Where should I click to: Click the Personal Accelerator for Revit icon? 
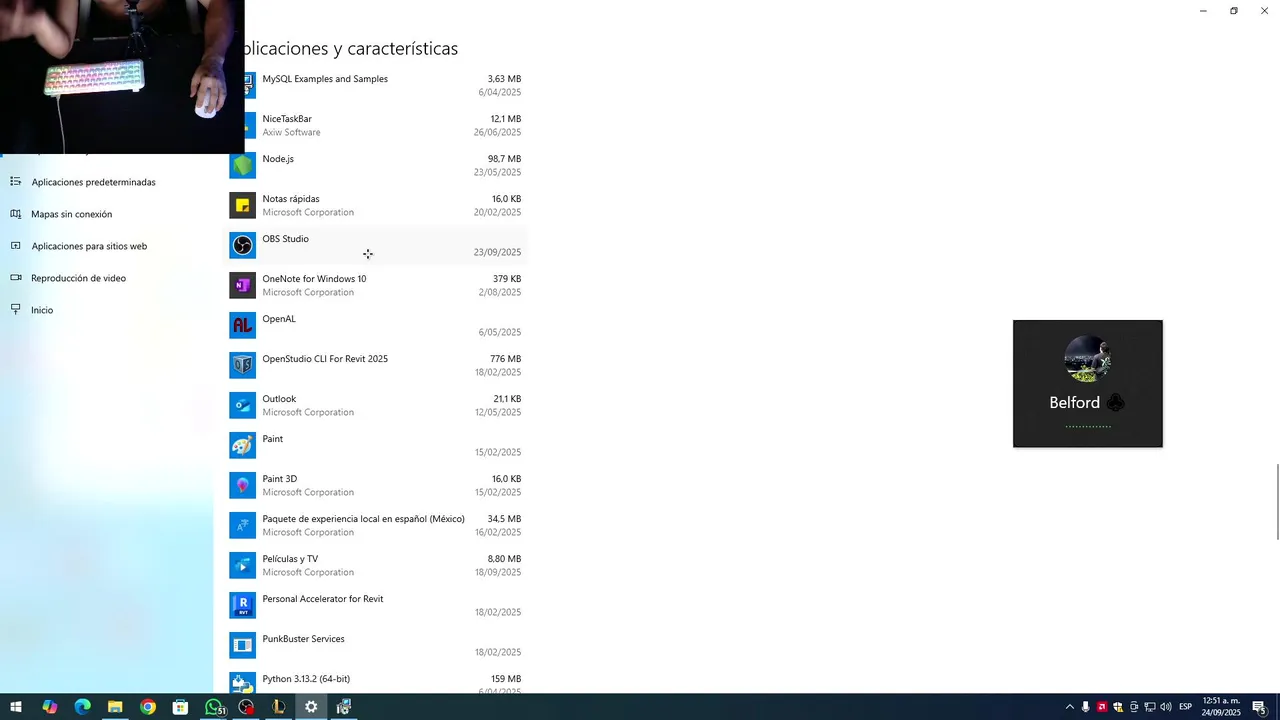coord(243,605)
